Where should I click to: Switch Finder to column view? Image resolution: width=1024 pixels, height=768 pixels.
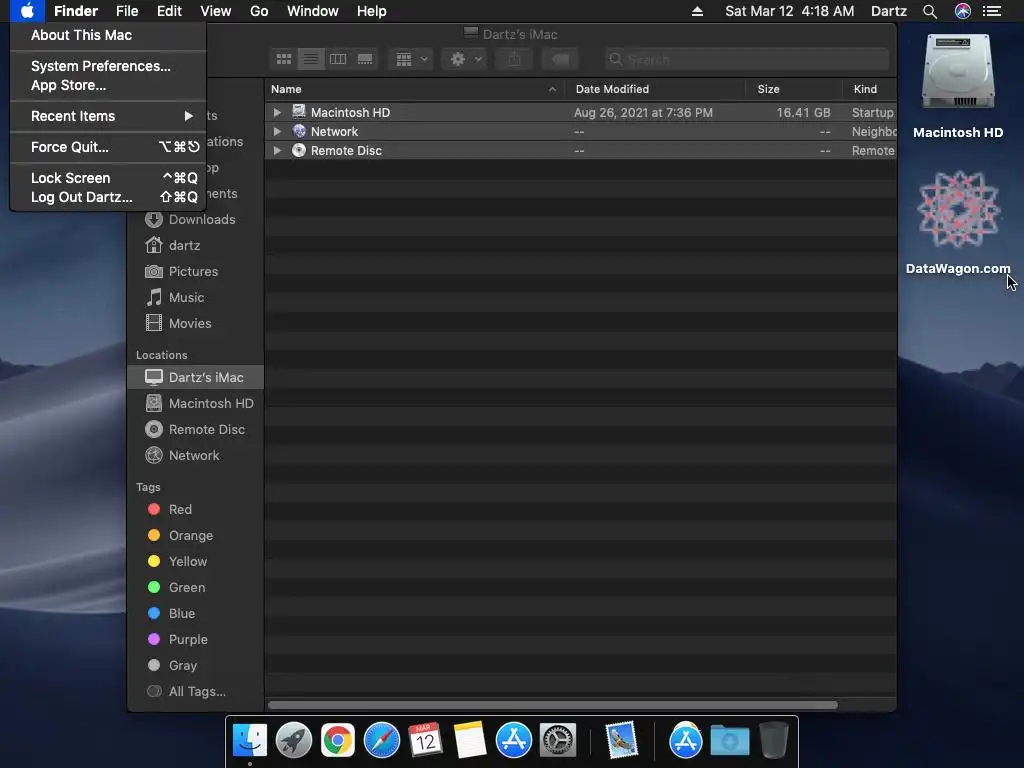tap(338, 59)
